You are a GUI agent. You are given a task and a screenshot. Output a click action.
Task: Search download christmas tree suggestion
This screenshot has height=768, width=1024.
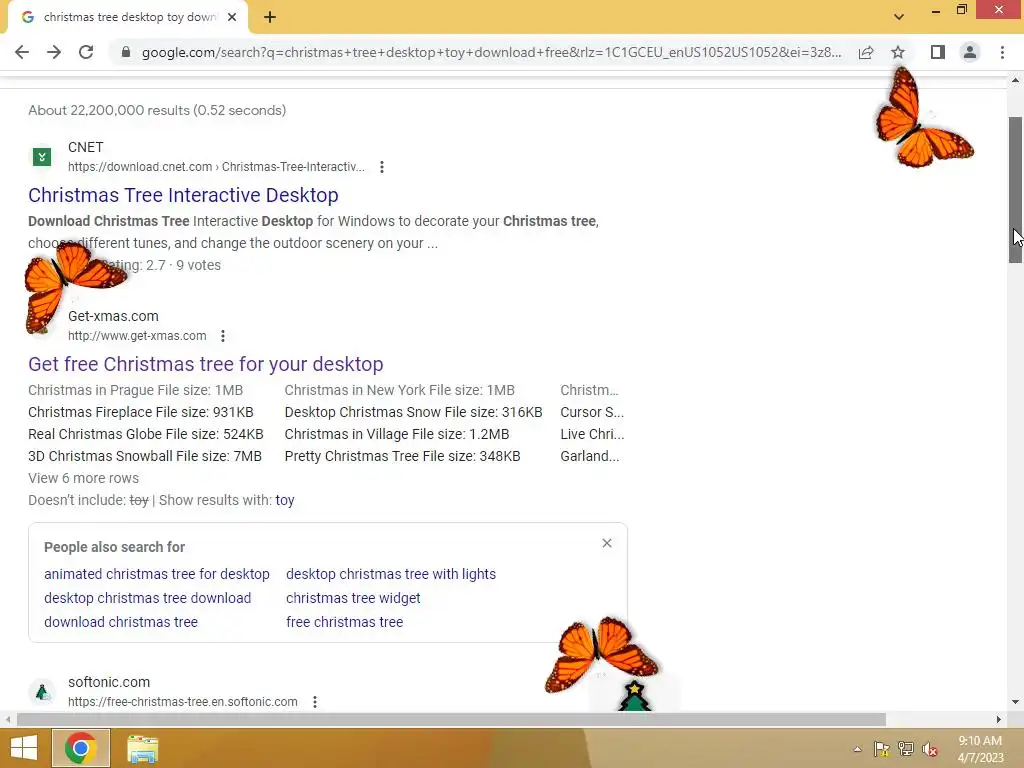[x=121, y=622]
